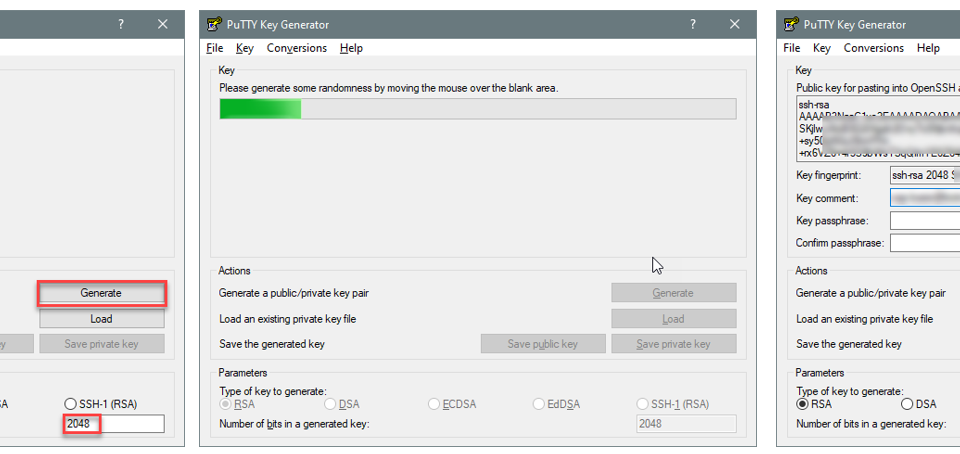Screen dimensions: 960x454
Task: Click the green randomness progress bar
Action: (x=478, y=109)
